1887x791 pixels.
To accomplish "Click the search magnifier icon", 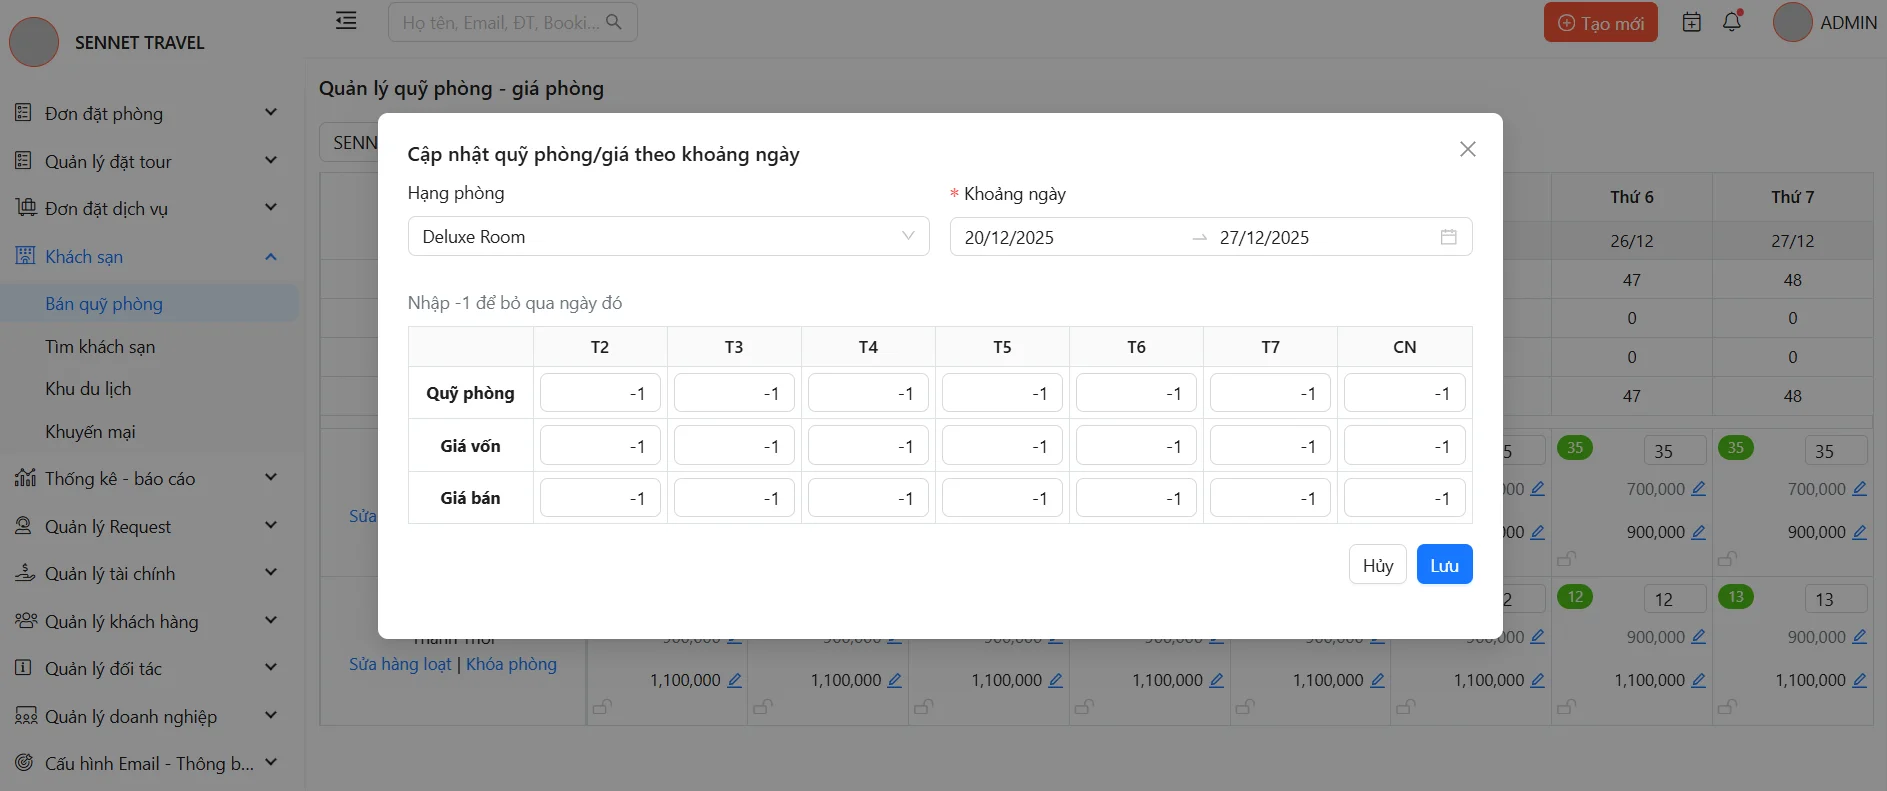I will tap(614, 22).
